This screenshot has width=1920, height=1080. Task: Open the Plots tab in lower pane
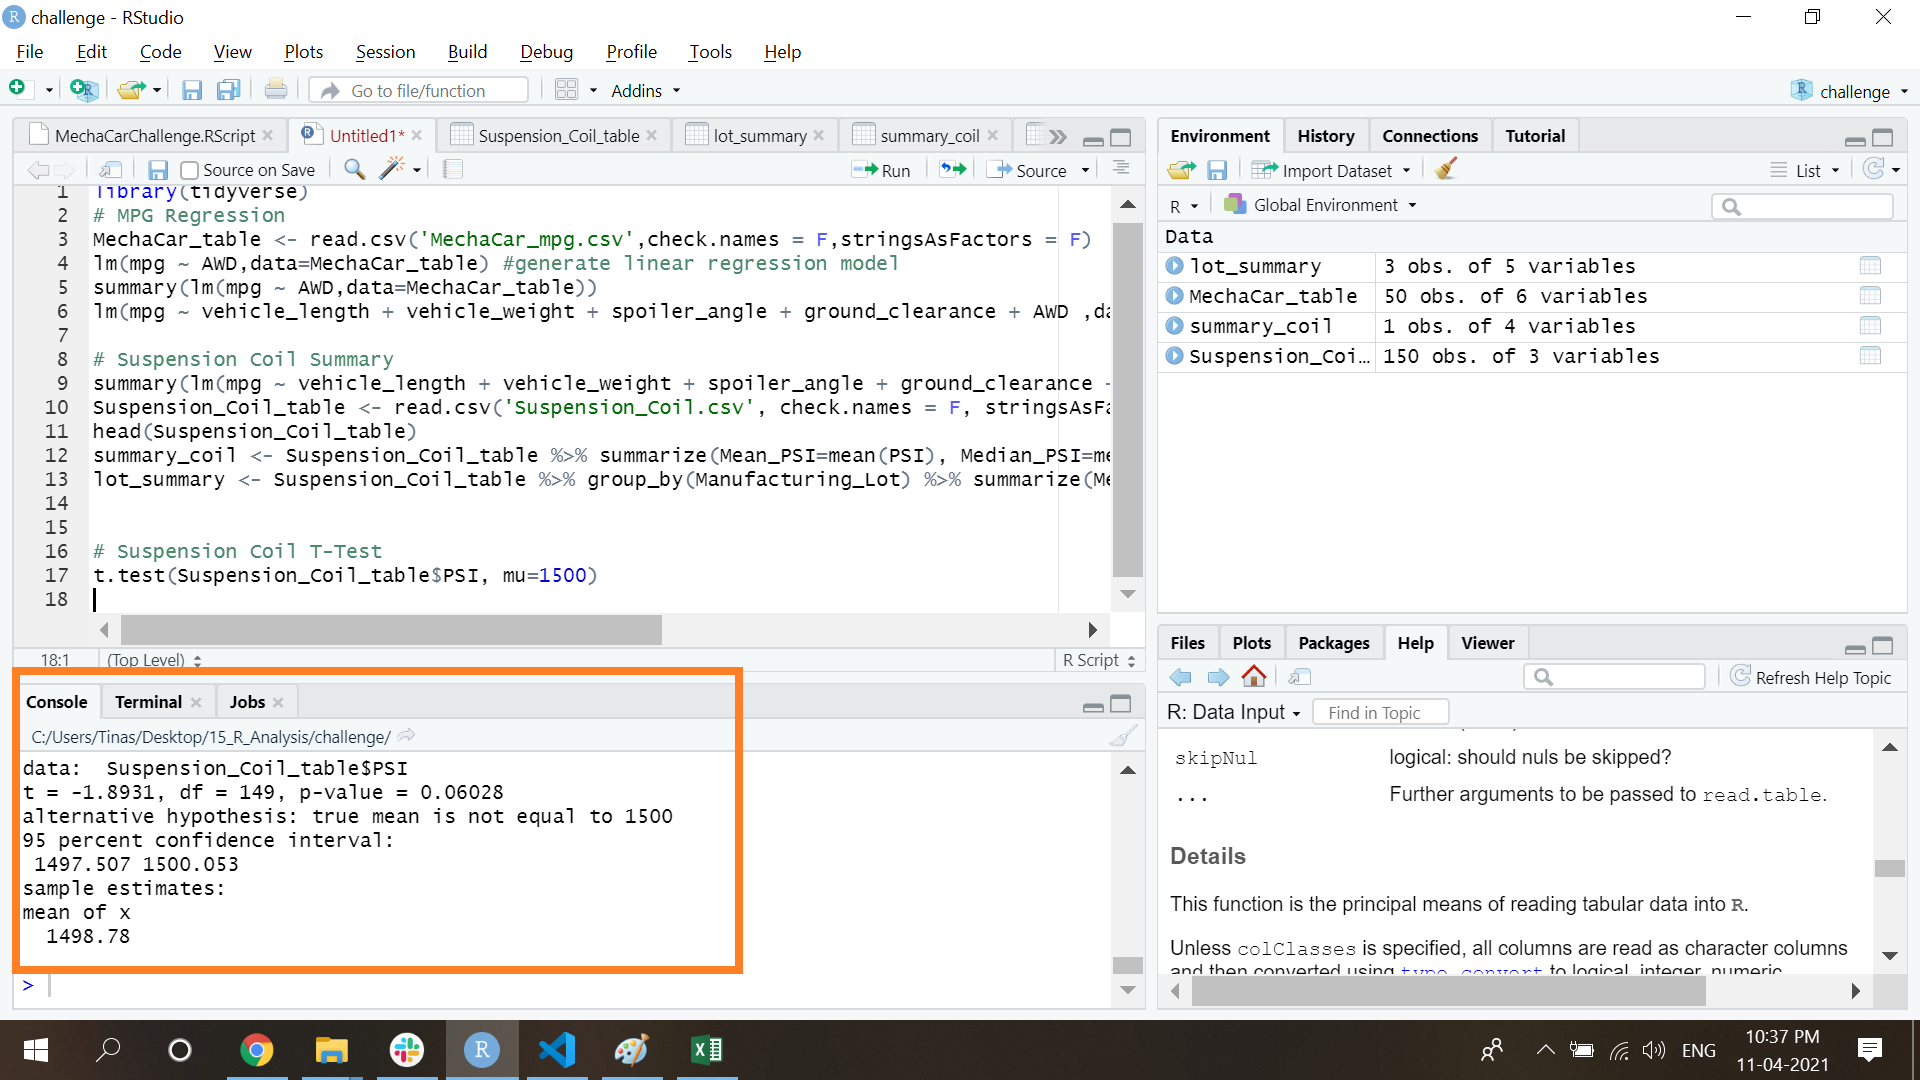pyautogui.click(x=1251, y=643)
